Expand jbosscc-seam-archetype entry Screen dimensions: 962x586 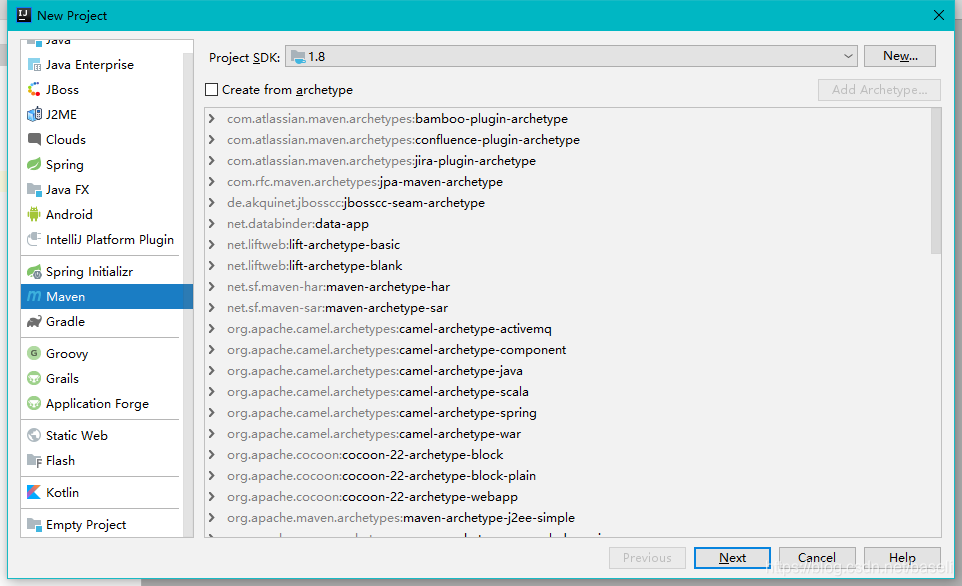(x=212, y=202)
